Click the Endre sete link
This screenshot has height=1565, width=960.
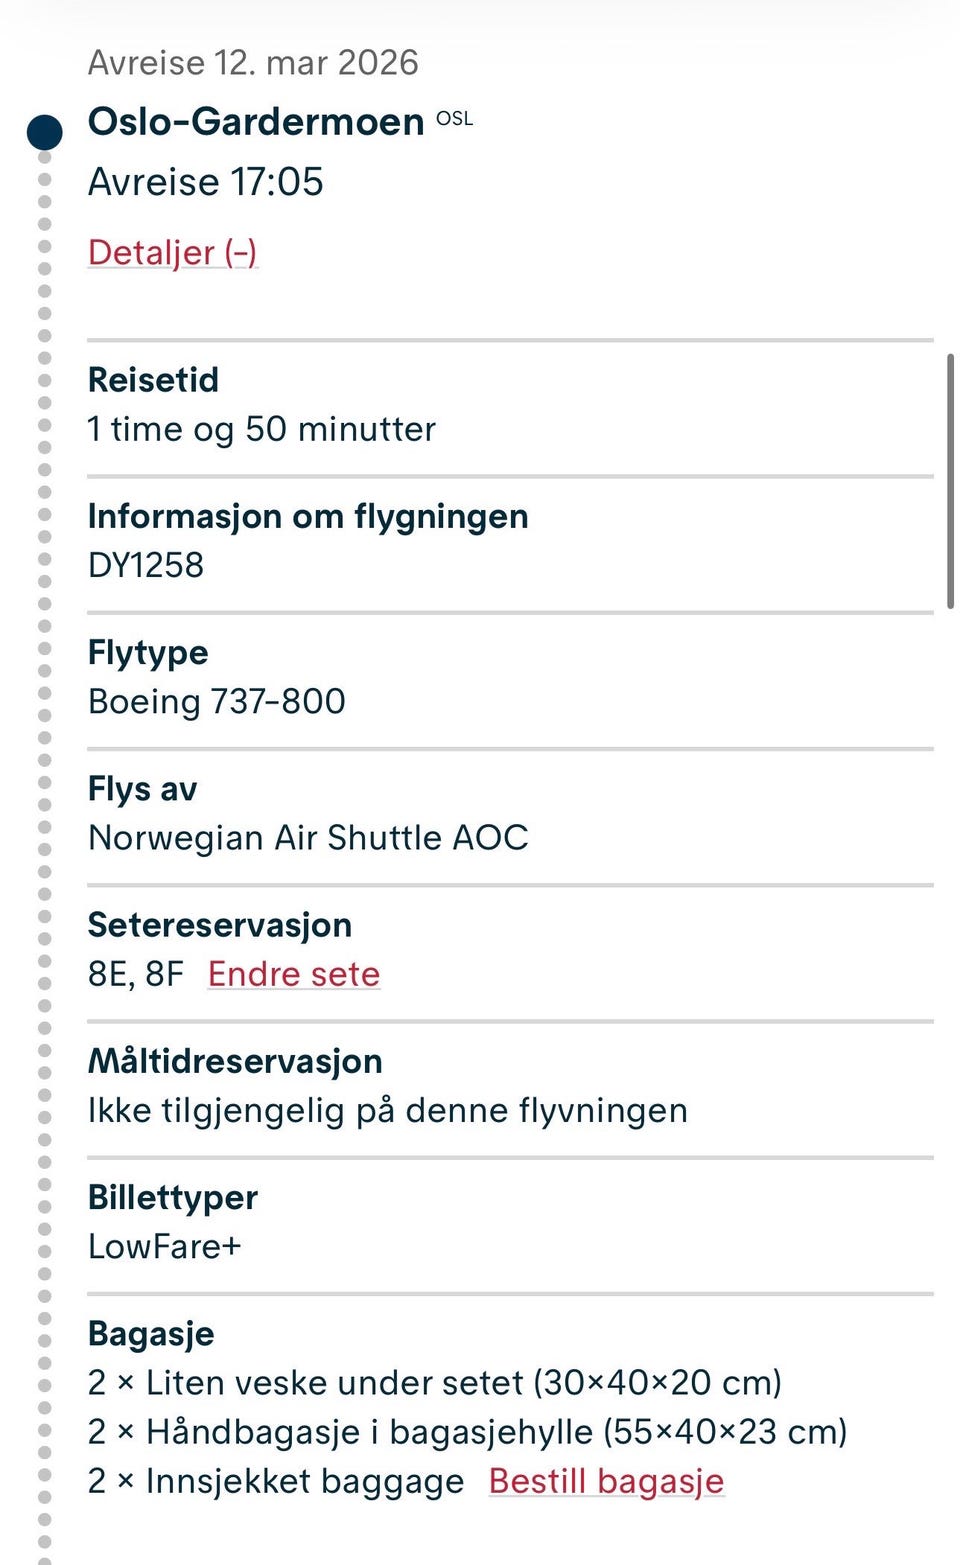[293, 974]
